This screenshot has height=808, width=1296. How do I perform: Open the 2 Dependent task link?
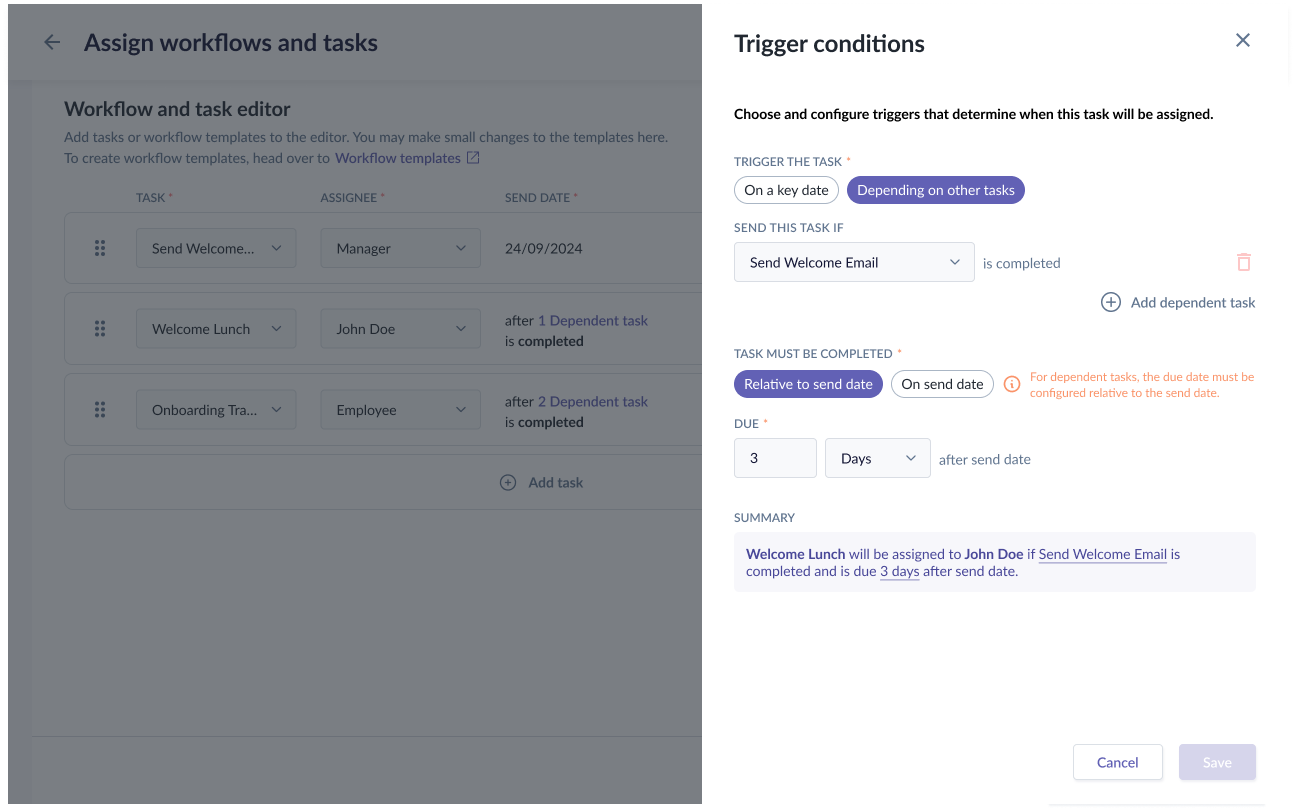tap(593, 401)
